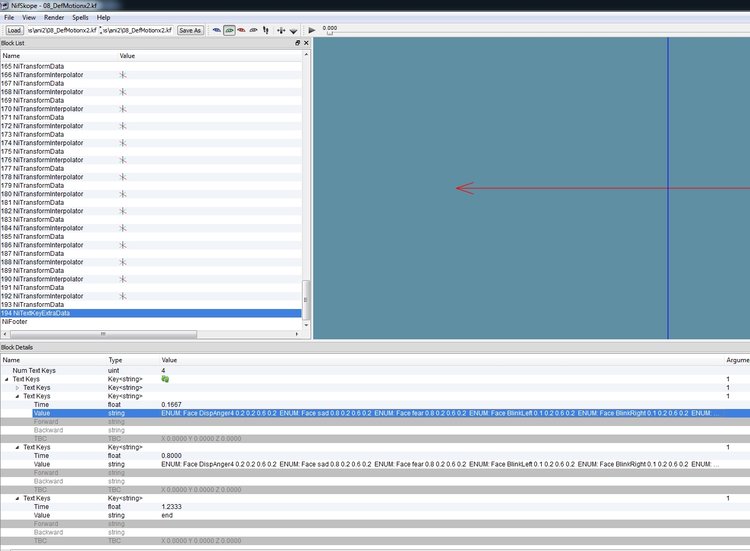Click the Save As button
Viewport: 750px width, 551px height.
(x=190, y=30)
